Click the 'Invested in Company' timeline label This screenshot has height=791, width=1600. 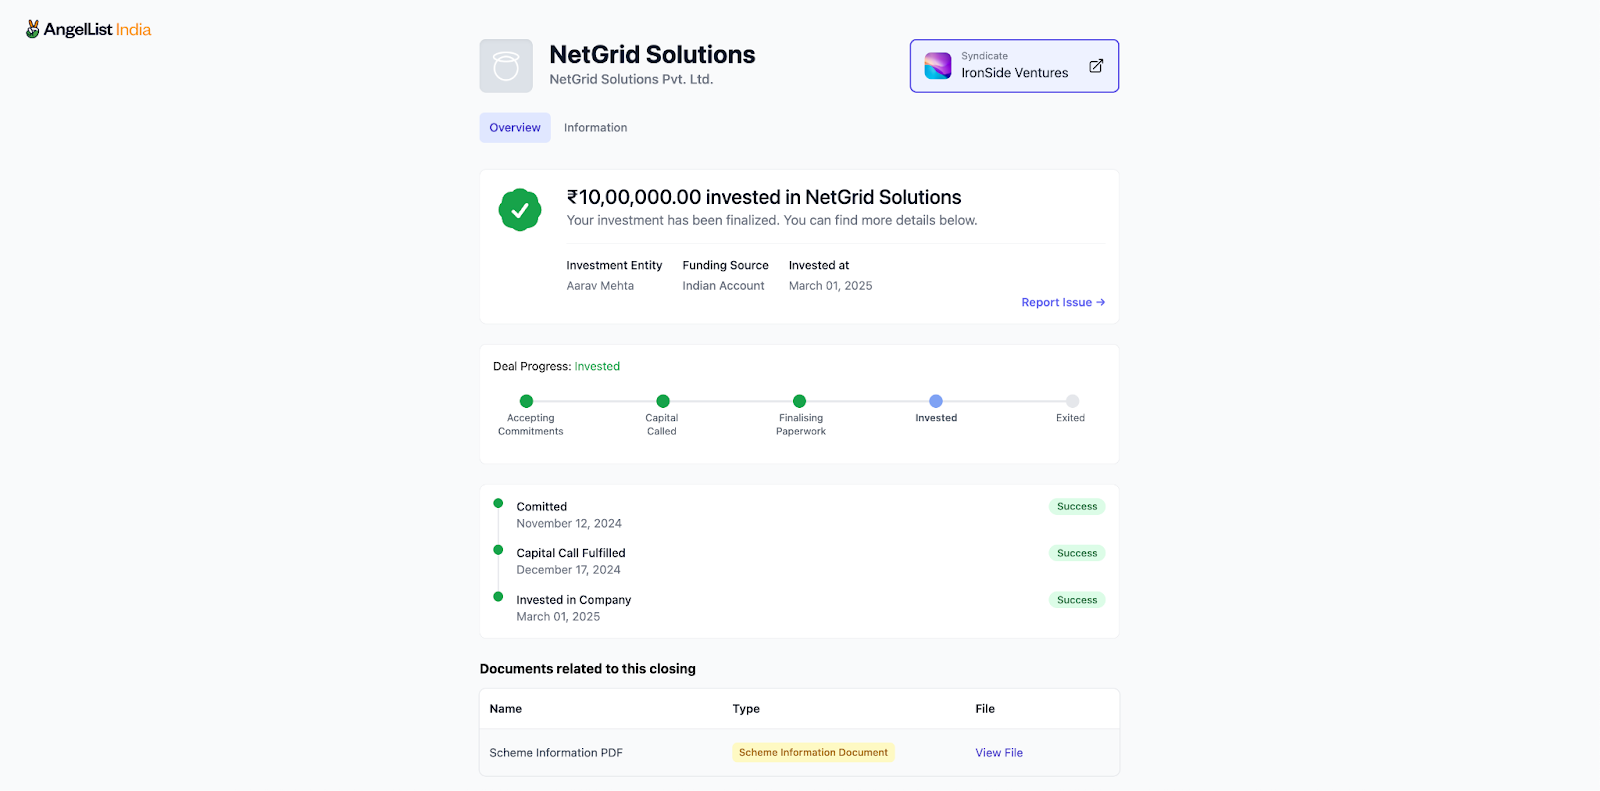(x=574, y=600)
